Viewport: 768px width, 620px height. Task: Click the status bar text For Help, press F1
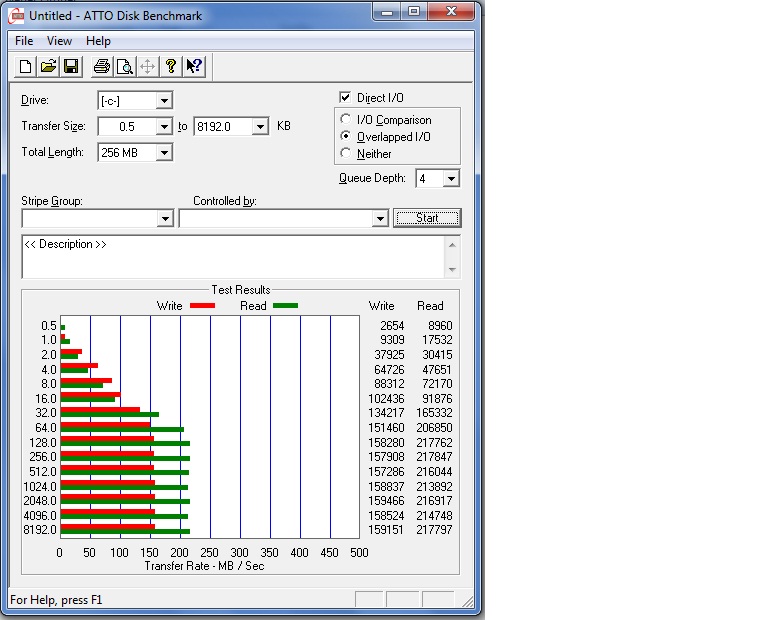56,600
